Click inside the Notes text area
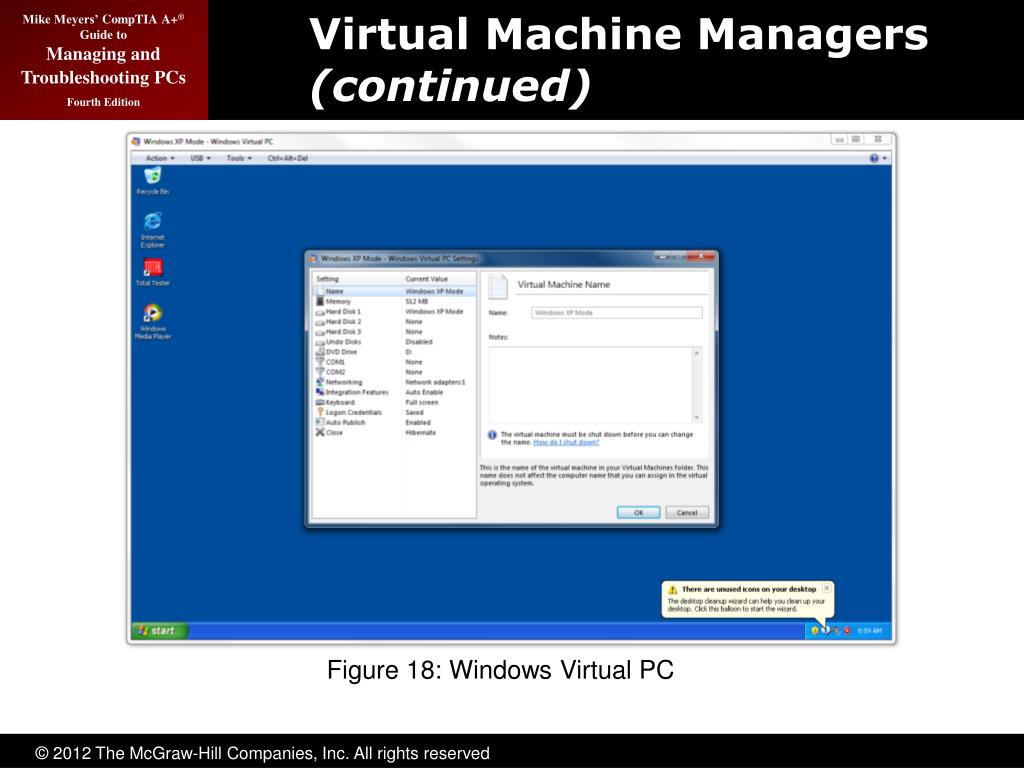Screen dimensions: 1024x768 point(591,385)
